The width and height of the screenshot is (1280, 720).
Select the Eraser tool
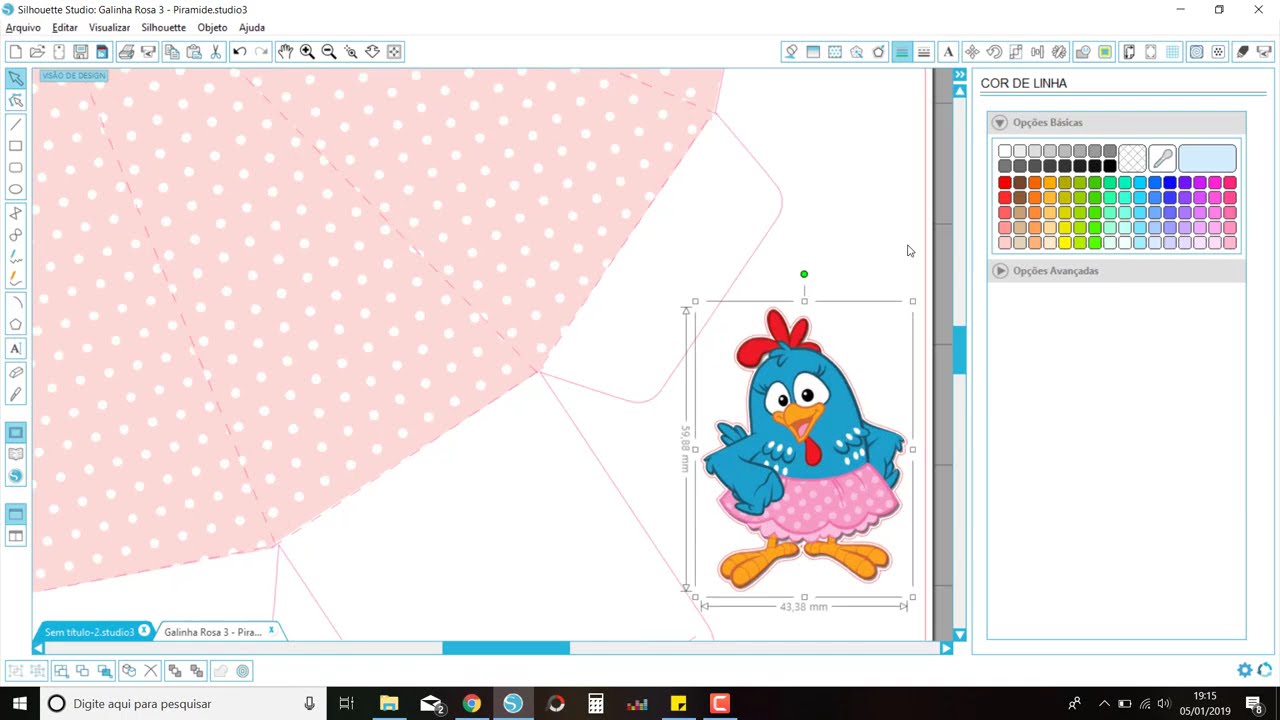(15, 372)
